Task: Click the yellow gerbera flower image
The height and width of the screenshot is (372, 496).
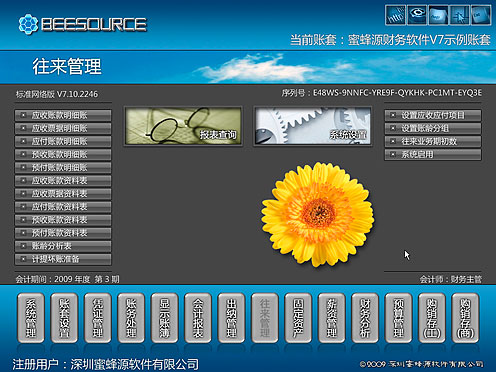Action: [317, 214]
